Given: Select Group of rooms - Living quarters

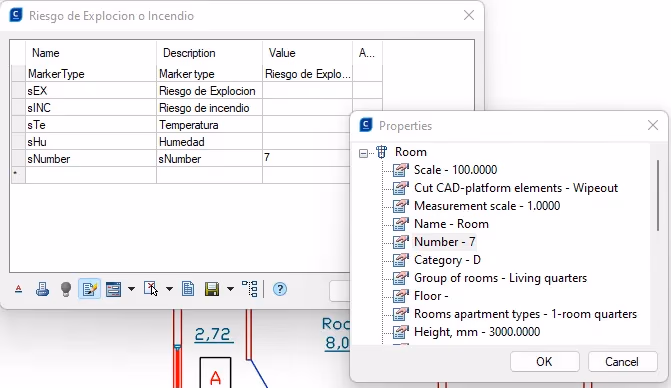Looking at the screenshot, I should point(500,278).
